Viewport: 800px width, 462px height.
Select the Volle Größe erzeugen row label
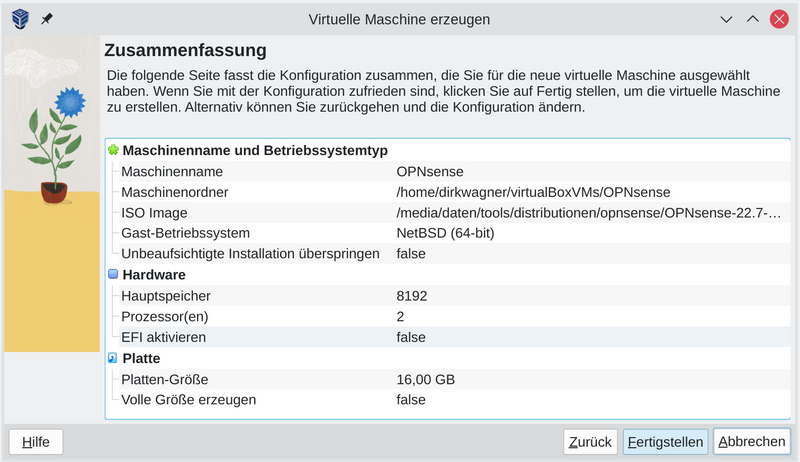[188, 400]
